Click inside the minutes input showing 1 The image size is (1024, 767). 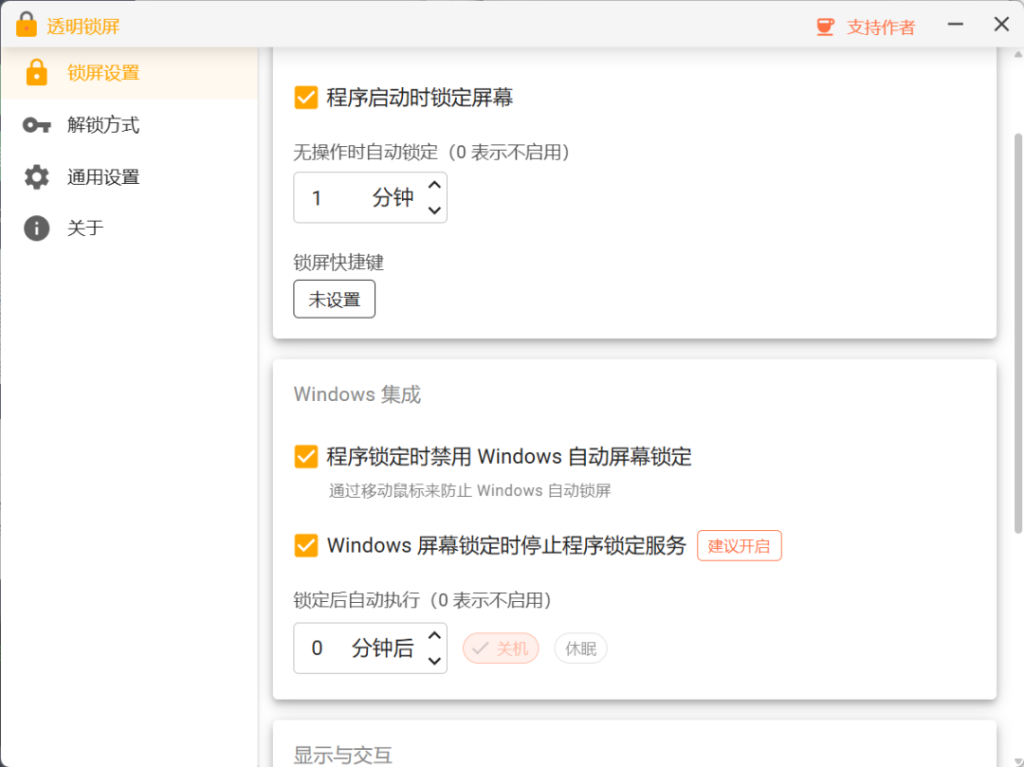(330, 197)
